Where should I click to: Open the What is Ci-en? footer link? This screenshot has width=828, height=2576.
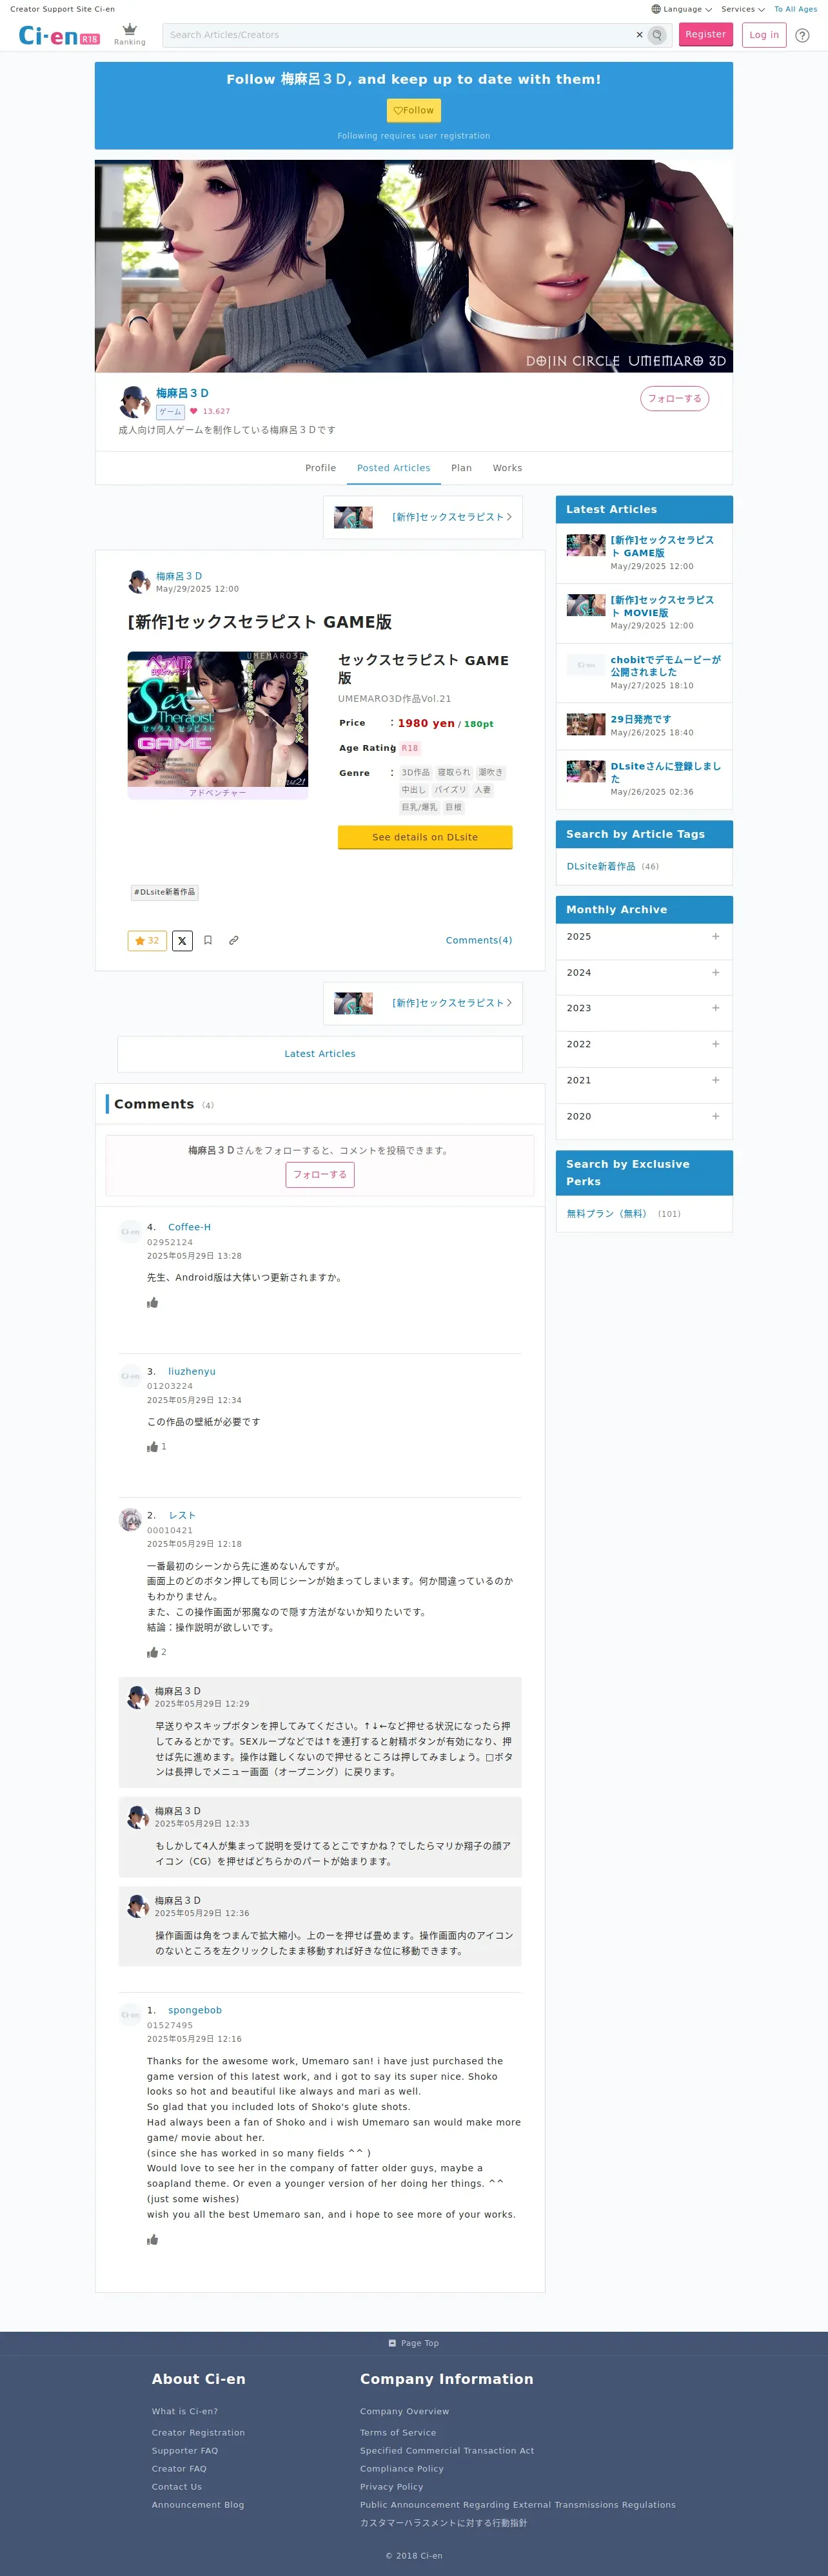point(185,2411)
